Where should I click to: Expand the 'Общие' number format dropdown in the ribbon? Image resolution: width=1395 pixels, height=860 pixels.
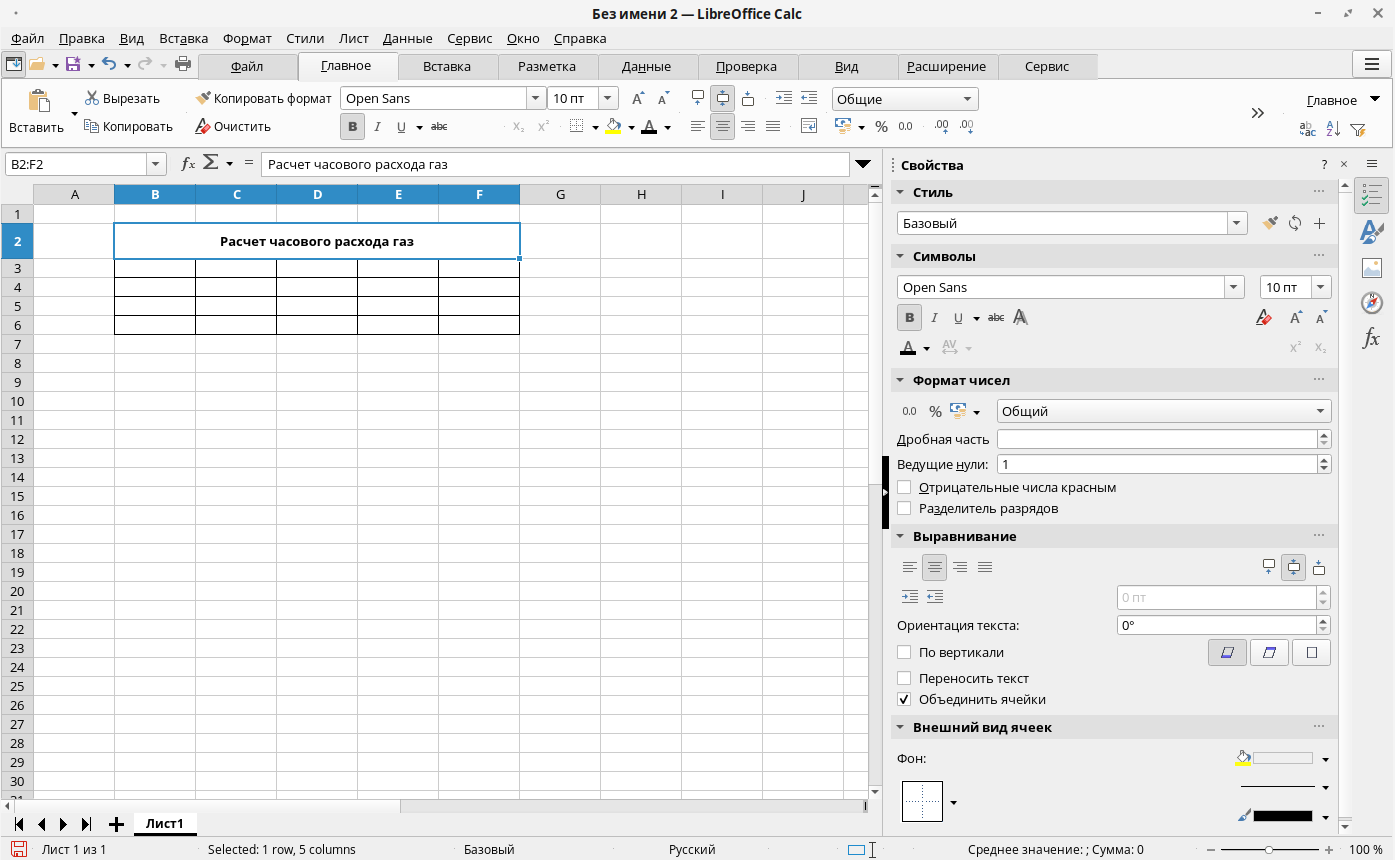(x=967, y=99)
